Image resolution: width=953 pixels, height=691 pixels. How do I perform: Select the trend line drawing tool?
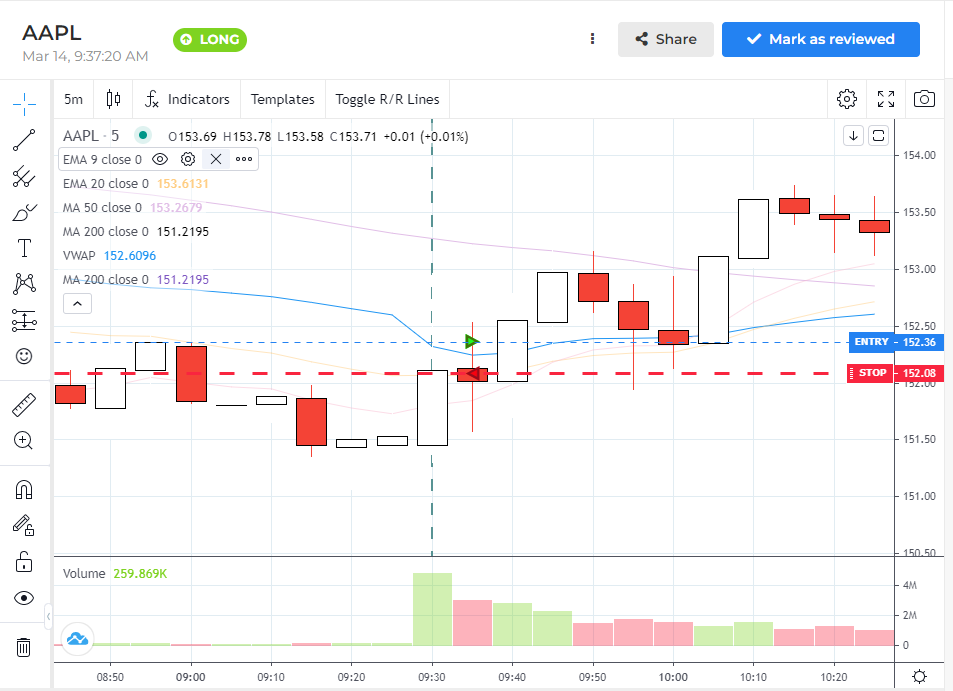[x=24, y=140]
